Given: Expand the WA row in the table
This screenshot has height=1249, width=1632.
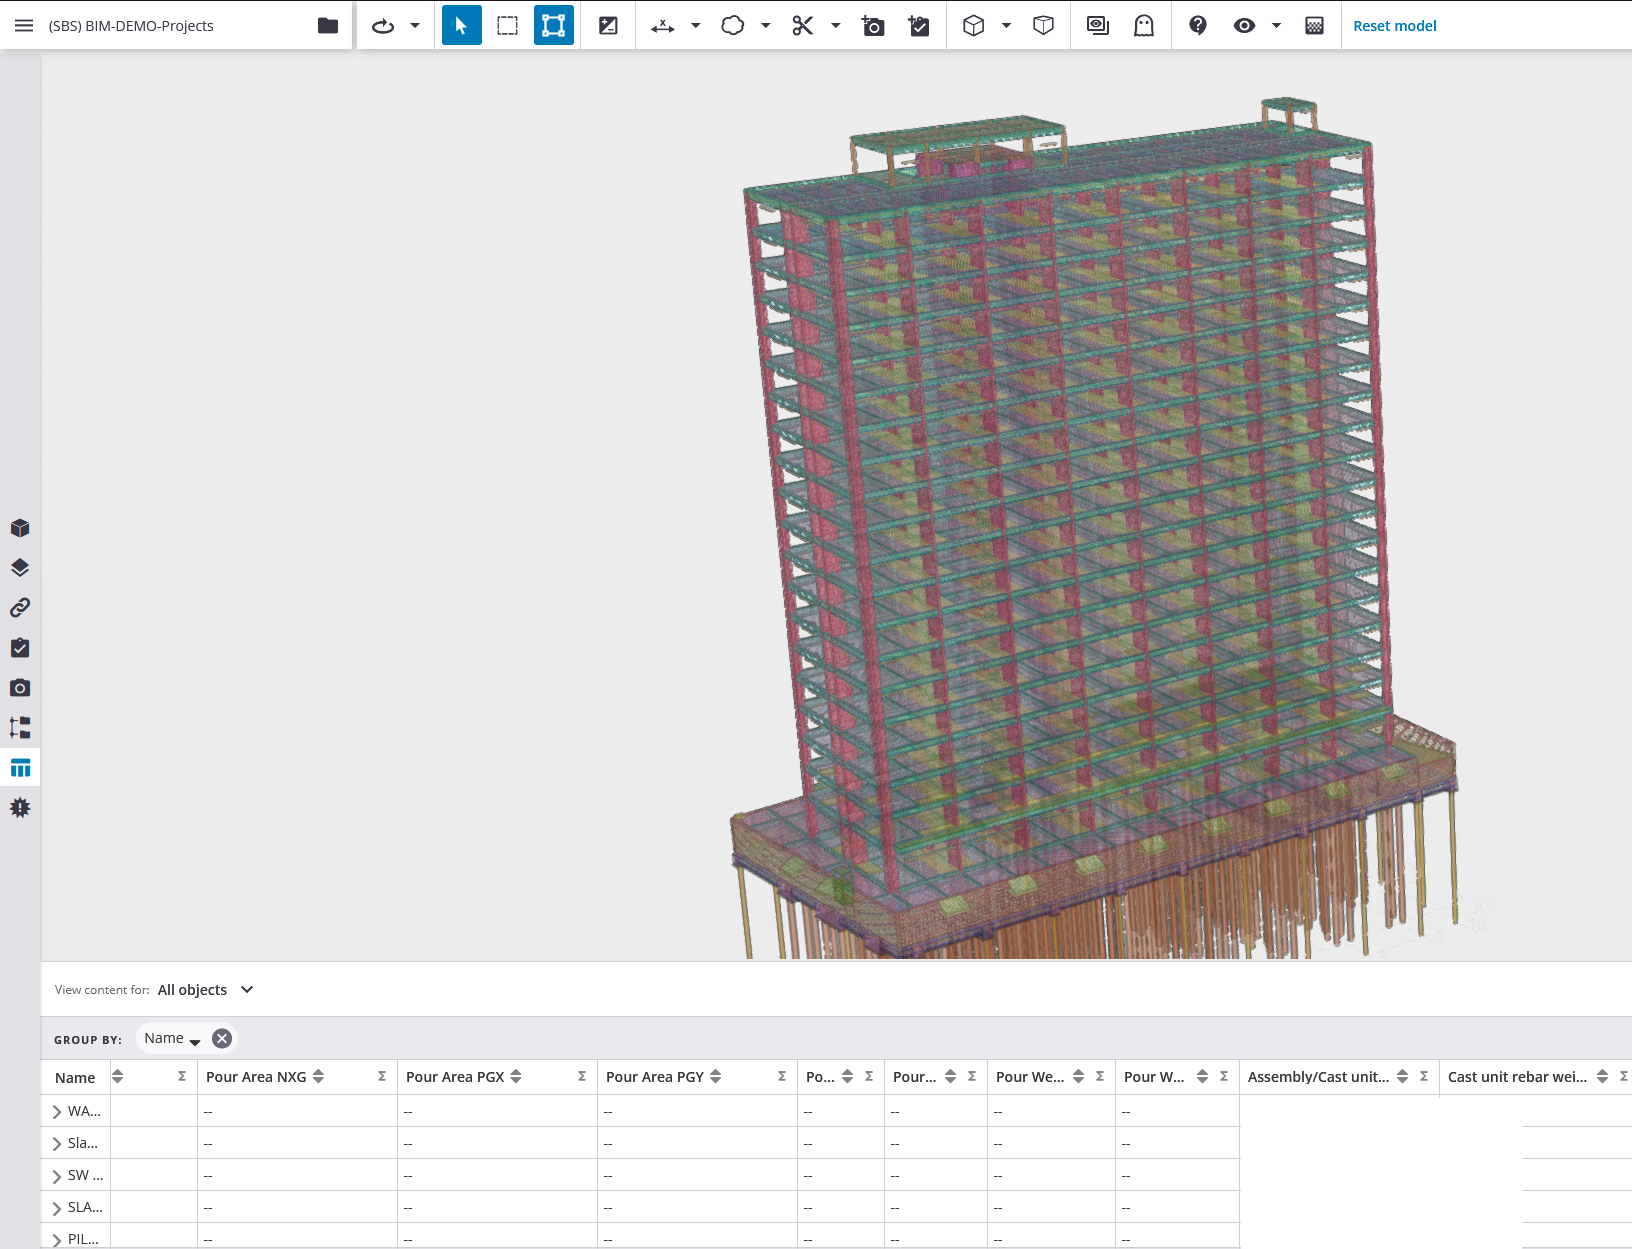Looking at the screenshot, I should 57,1110.
